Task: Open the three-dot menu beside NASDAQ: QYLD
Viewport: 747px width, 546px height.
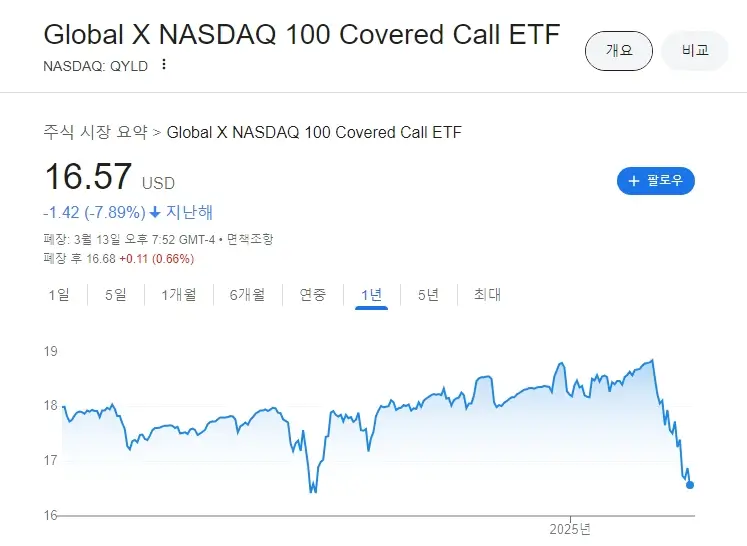Action: pos(165,65)
